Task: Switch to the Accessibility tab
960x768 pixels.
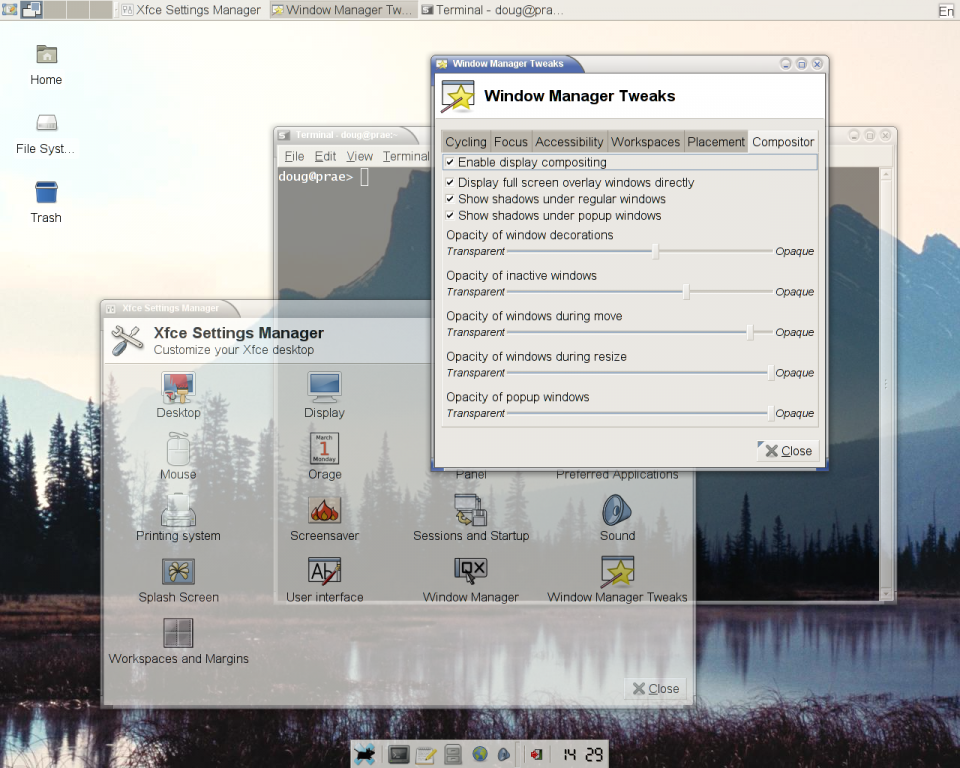Action: 569,141
